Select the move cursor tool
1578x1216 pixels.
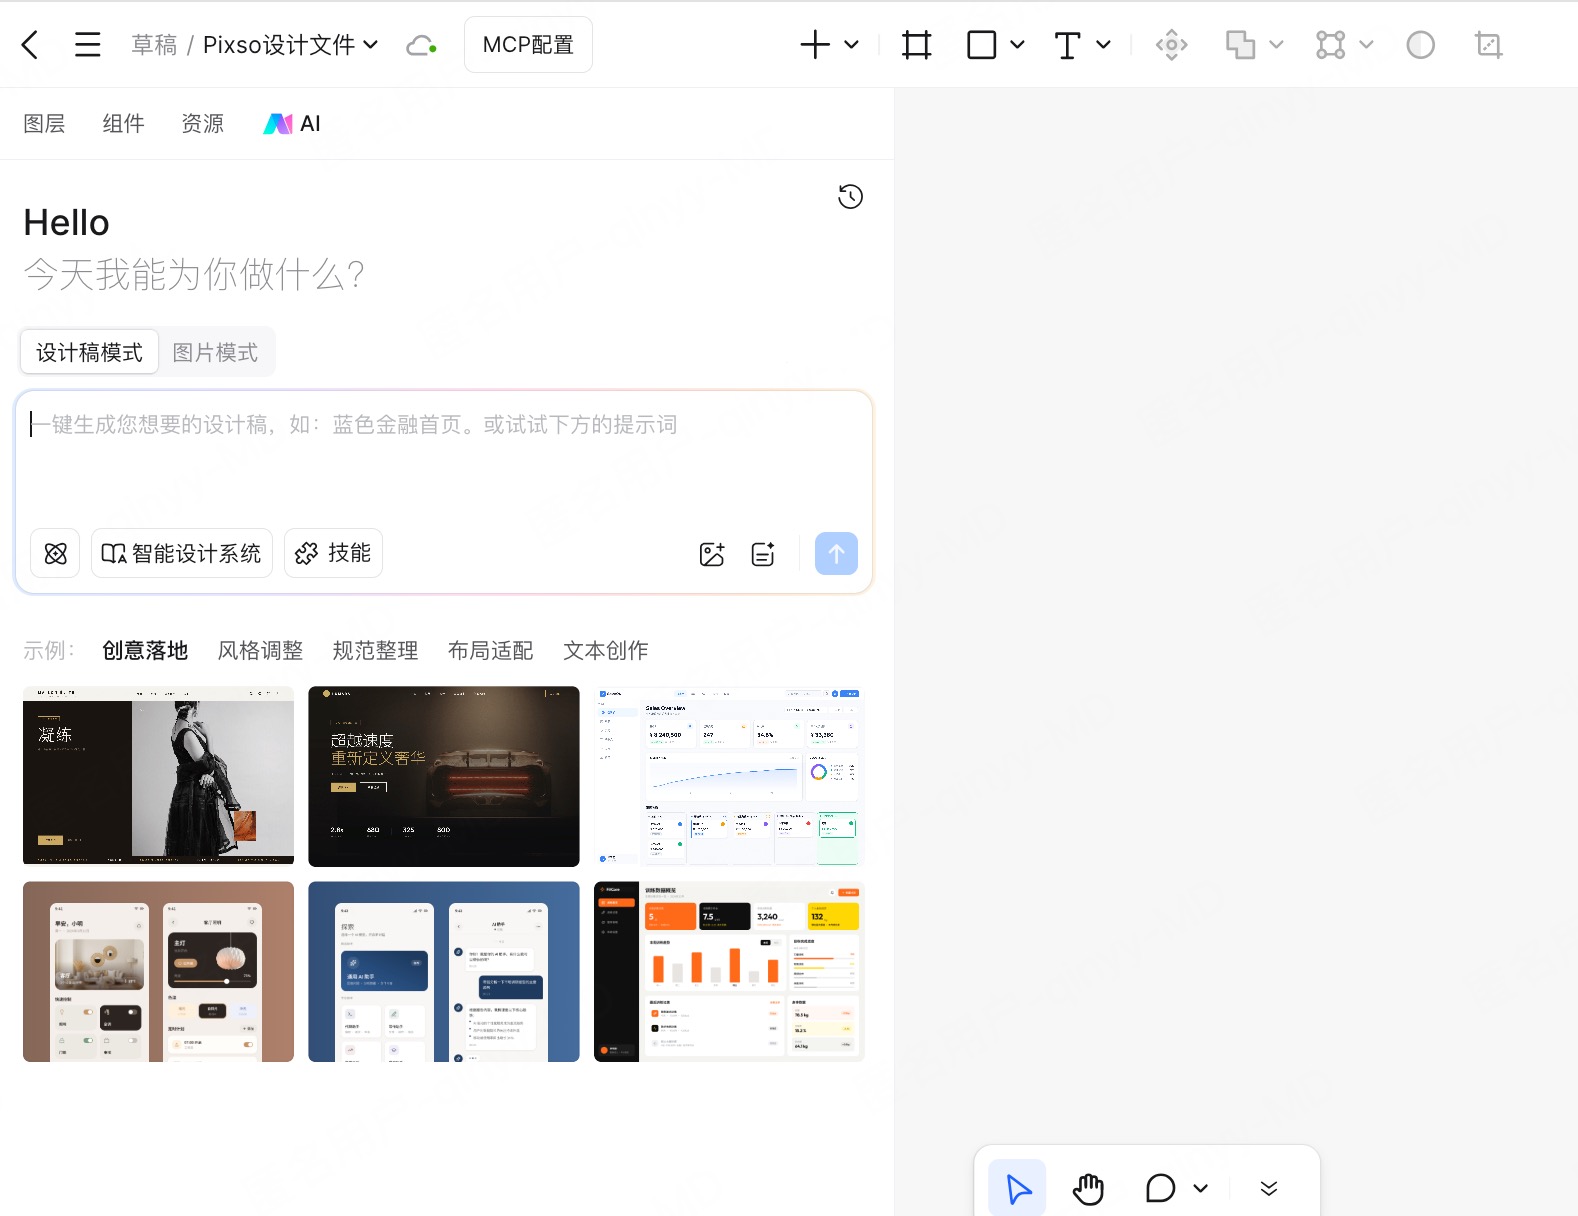click(1018, 1189)
